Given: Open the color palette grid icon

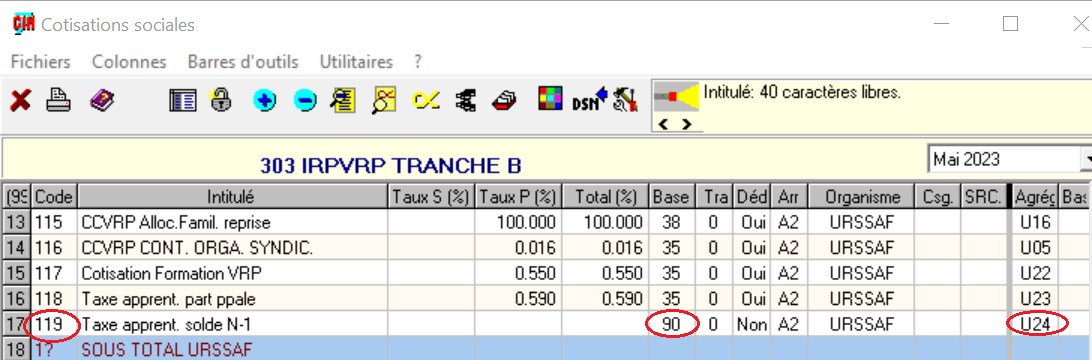Looking at the screenshot, I should pos(550,99).
